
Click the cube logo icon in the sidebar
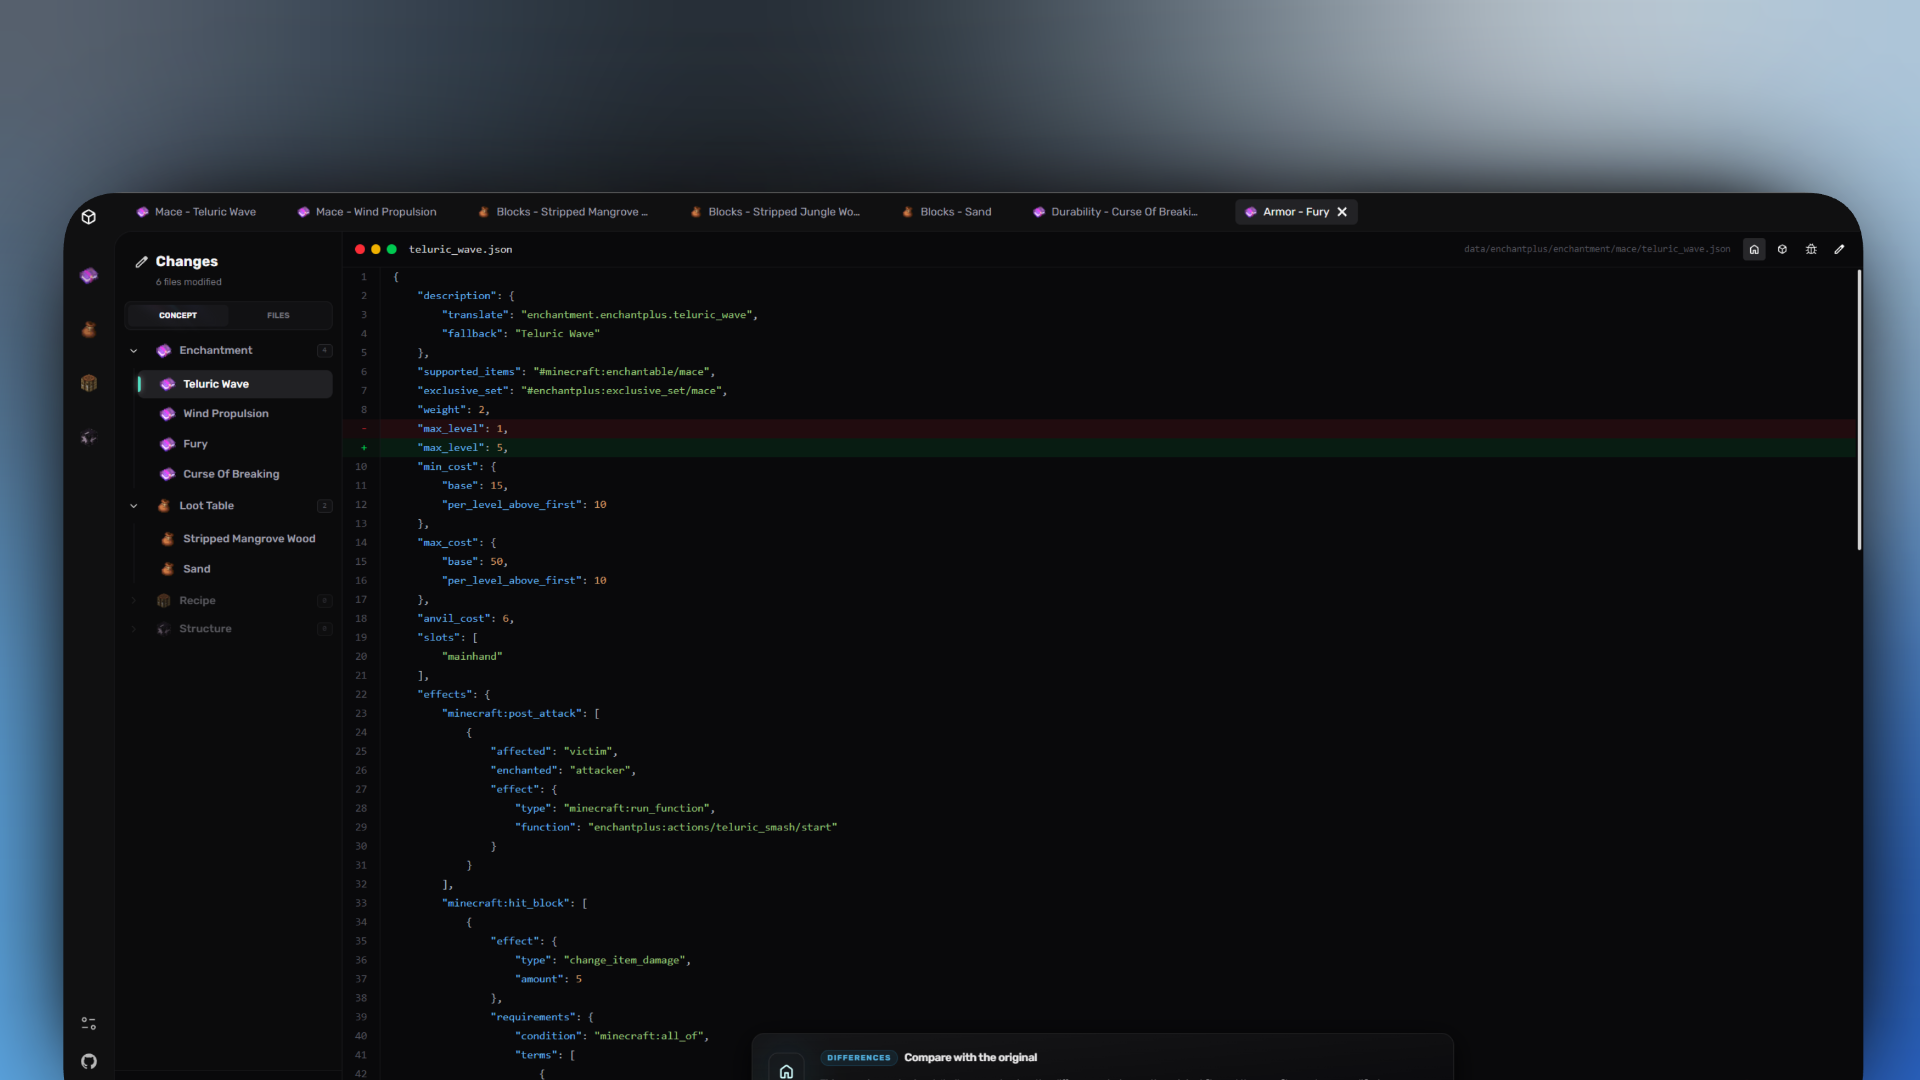pyautogui.click(x=89, y=217)
